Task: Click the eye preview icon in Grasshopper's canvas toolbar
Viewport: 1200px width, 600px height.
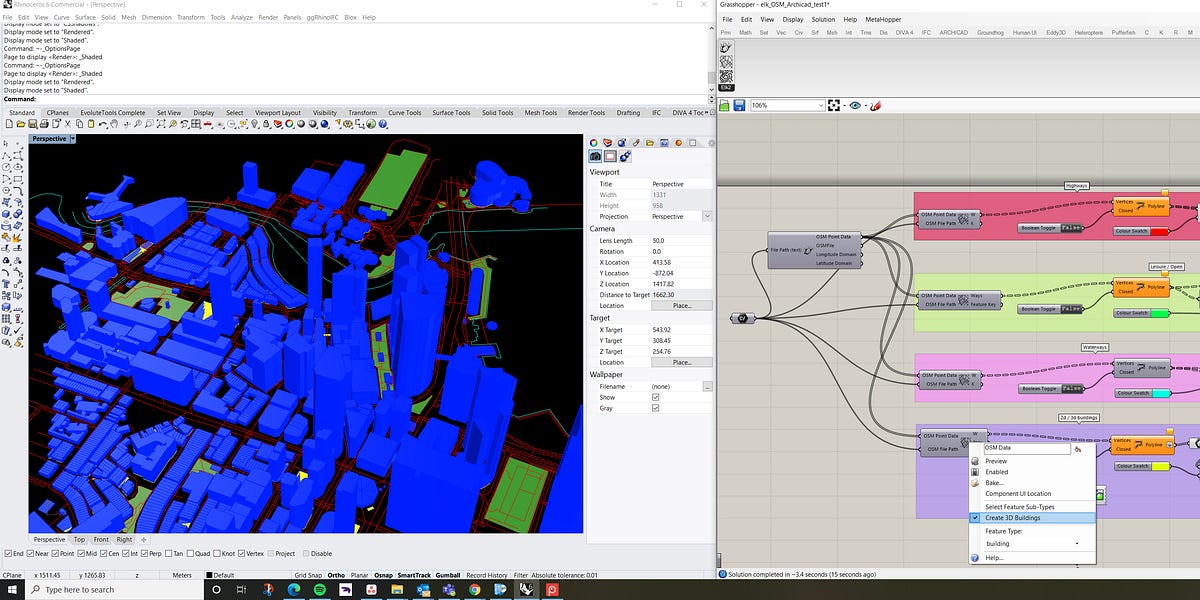Action: click(x=855, y=105)
